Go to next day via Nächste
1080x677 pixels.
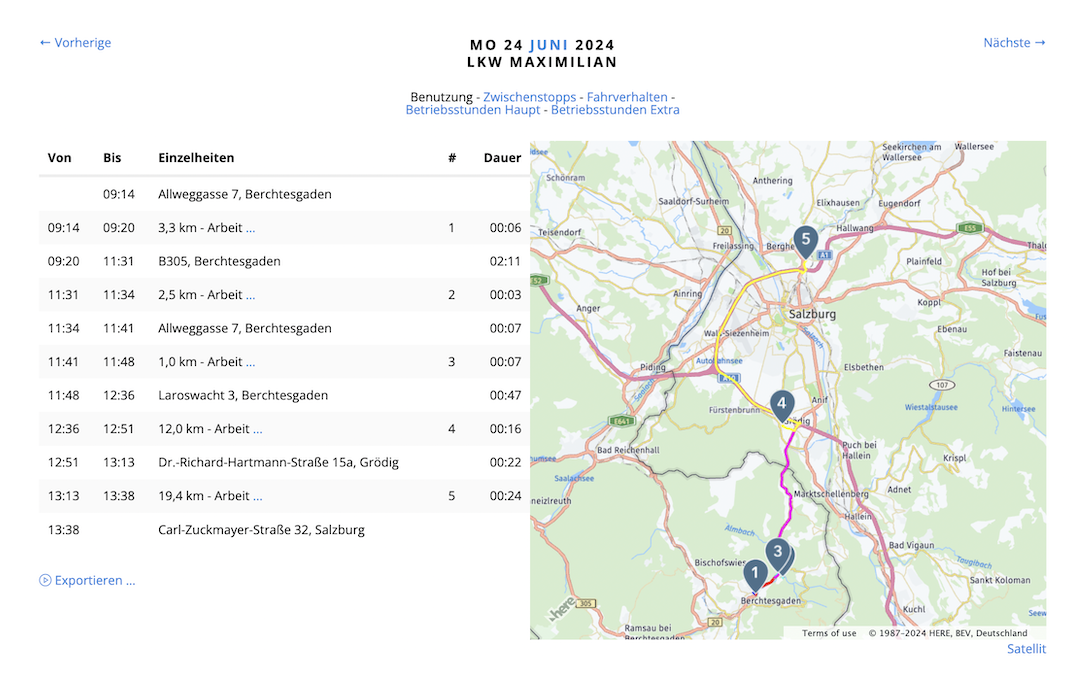[1014, 43]
